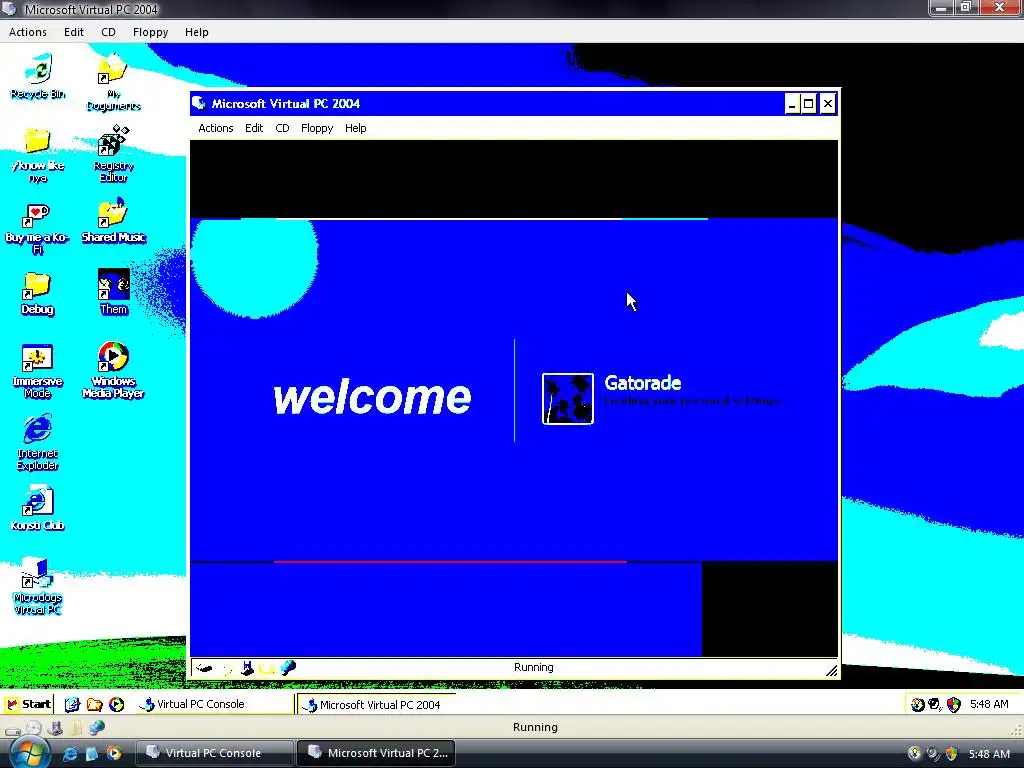The width and height of the screenshot is (1024, 768).
Task: Open the outer window's Actions menu
Action: (x=27, y=32)
